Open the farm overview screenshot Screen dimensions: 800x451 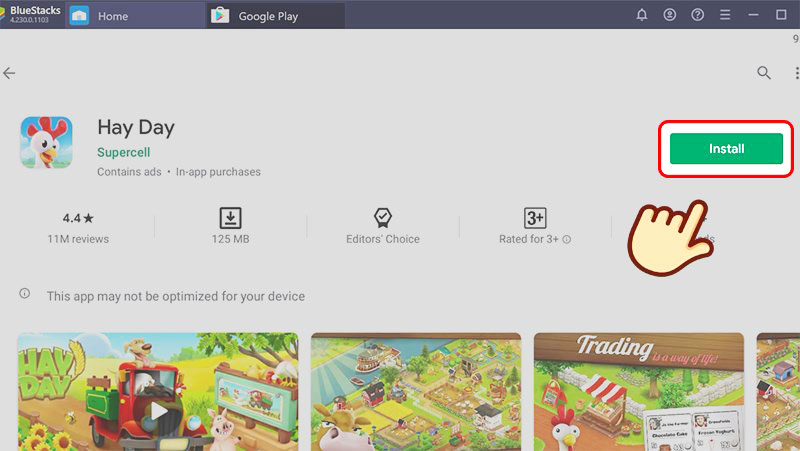tap(416, 392)
